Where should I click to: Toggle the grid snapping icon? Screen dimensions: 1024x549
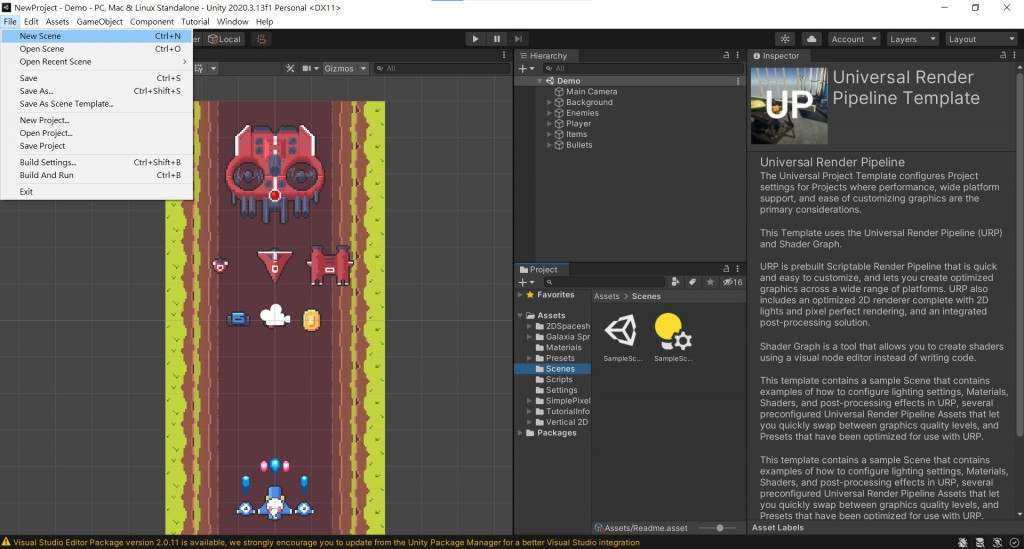[261, 39]
